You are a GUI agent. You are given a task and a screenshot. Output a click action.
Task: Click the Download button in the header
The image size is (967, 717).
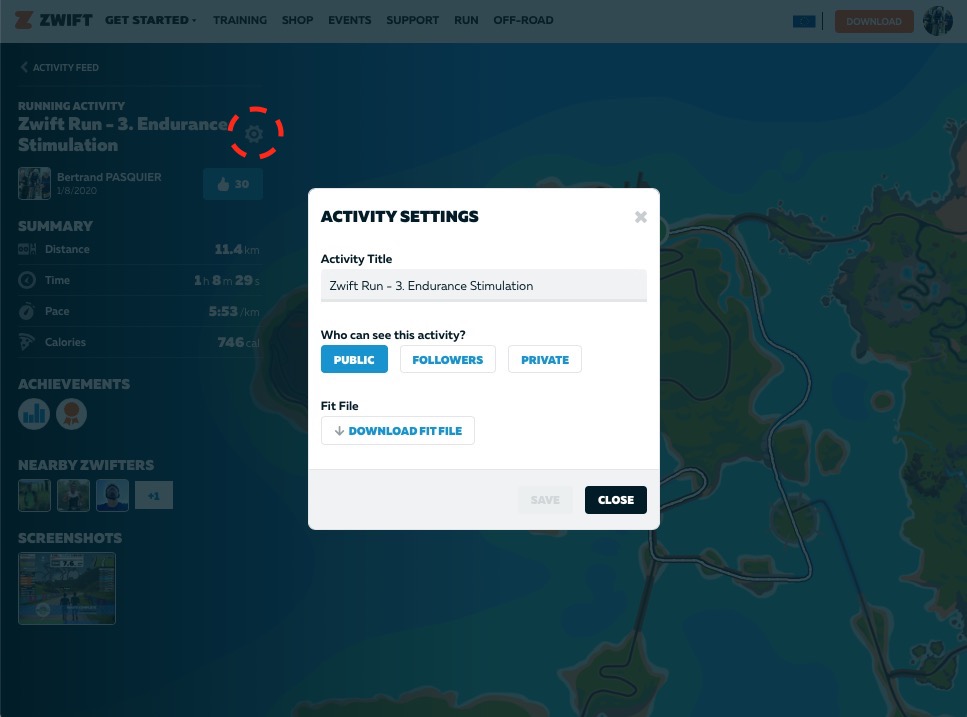874,22
